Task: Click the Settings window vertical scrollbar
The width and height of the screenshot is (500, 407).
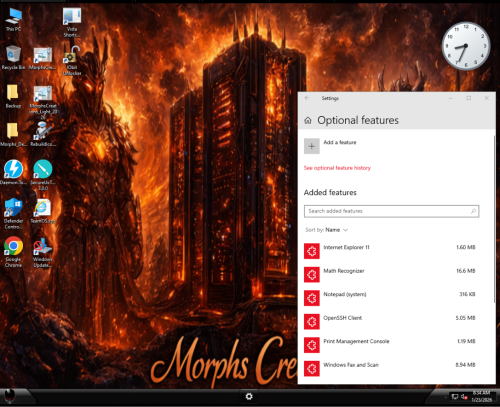Action: (495, 219)
